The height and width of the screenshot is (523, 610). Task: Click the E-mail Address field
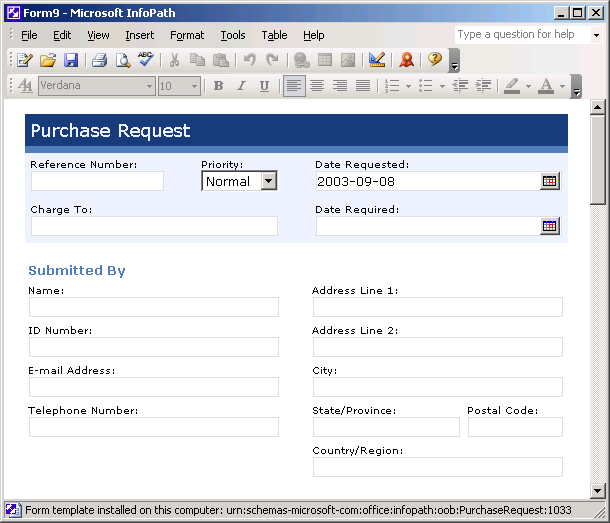coord(154,387)
